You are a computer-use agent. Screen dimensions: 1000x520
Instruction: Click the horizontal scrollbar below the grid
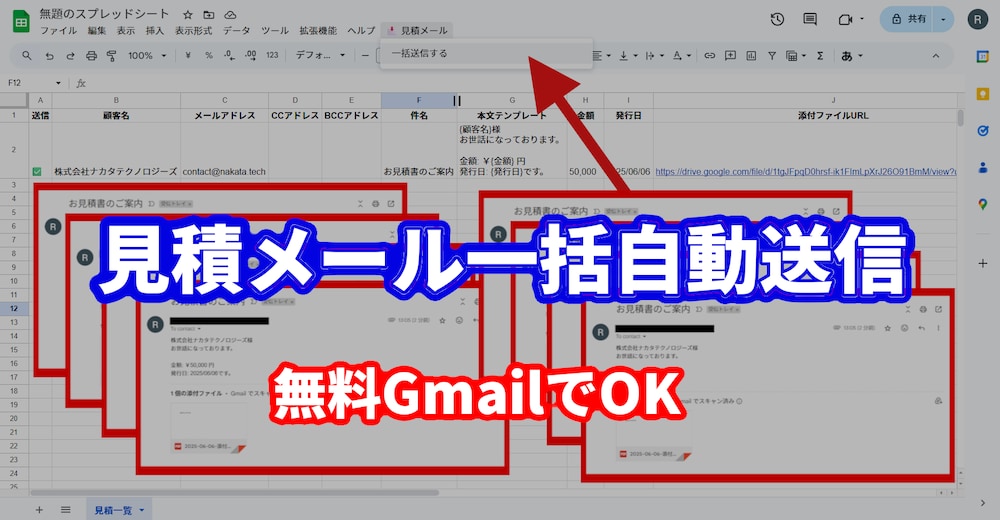(x=235, y=493)
